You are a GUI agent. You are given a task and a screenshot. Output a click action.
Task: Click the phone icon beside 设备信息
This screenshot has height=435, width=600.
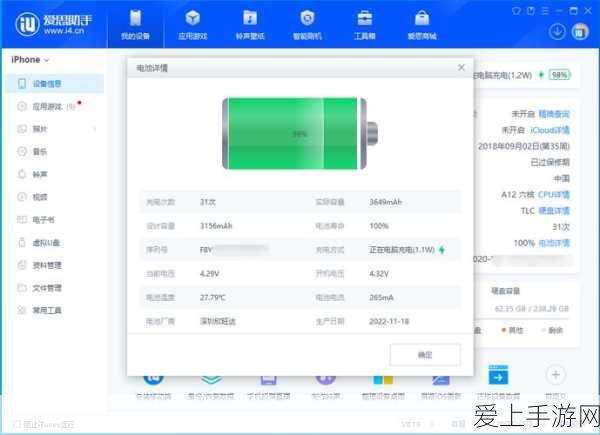(22, 83)
